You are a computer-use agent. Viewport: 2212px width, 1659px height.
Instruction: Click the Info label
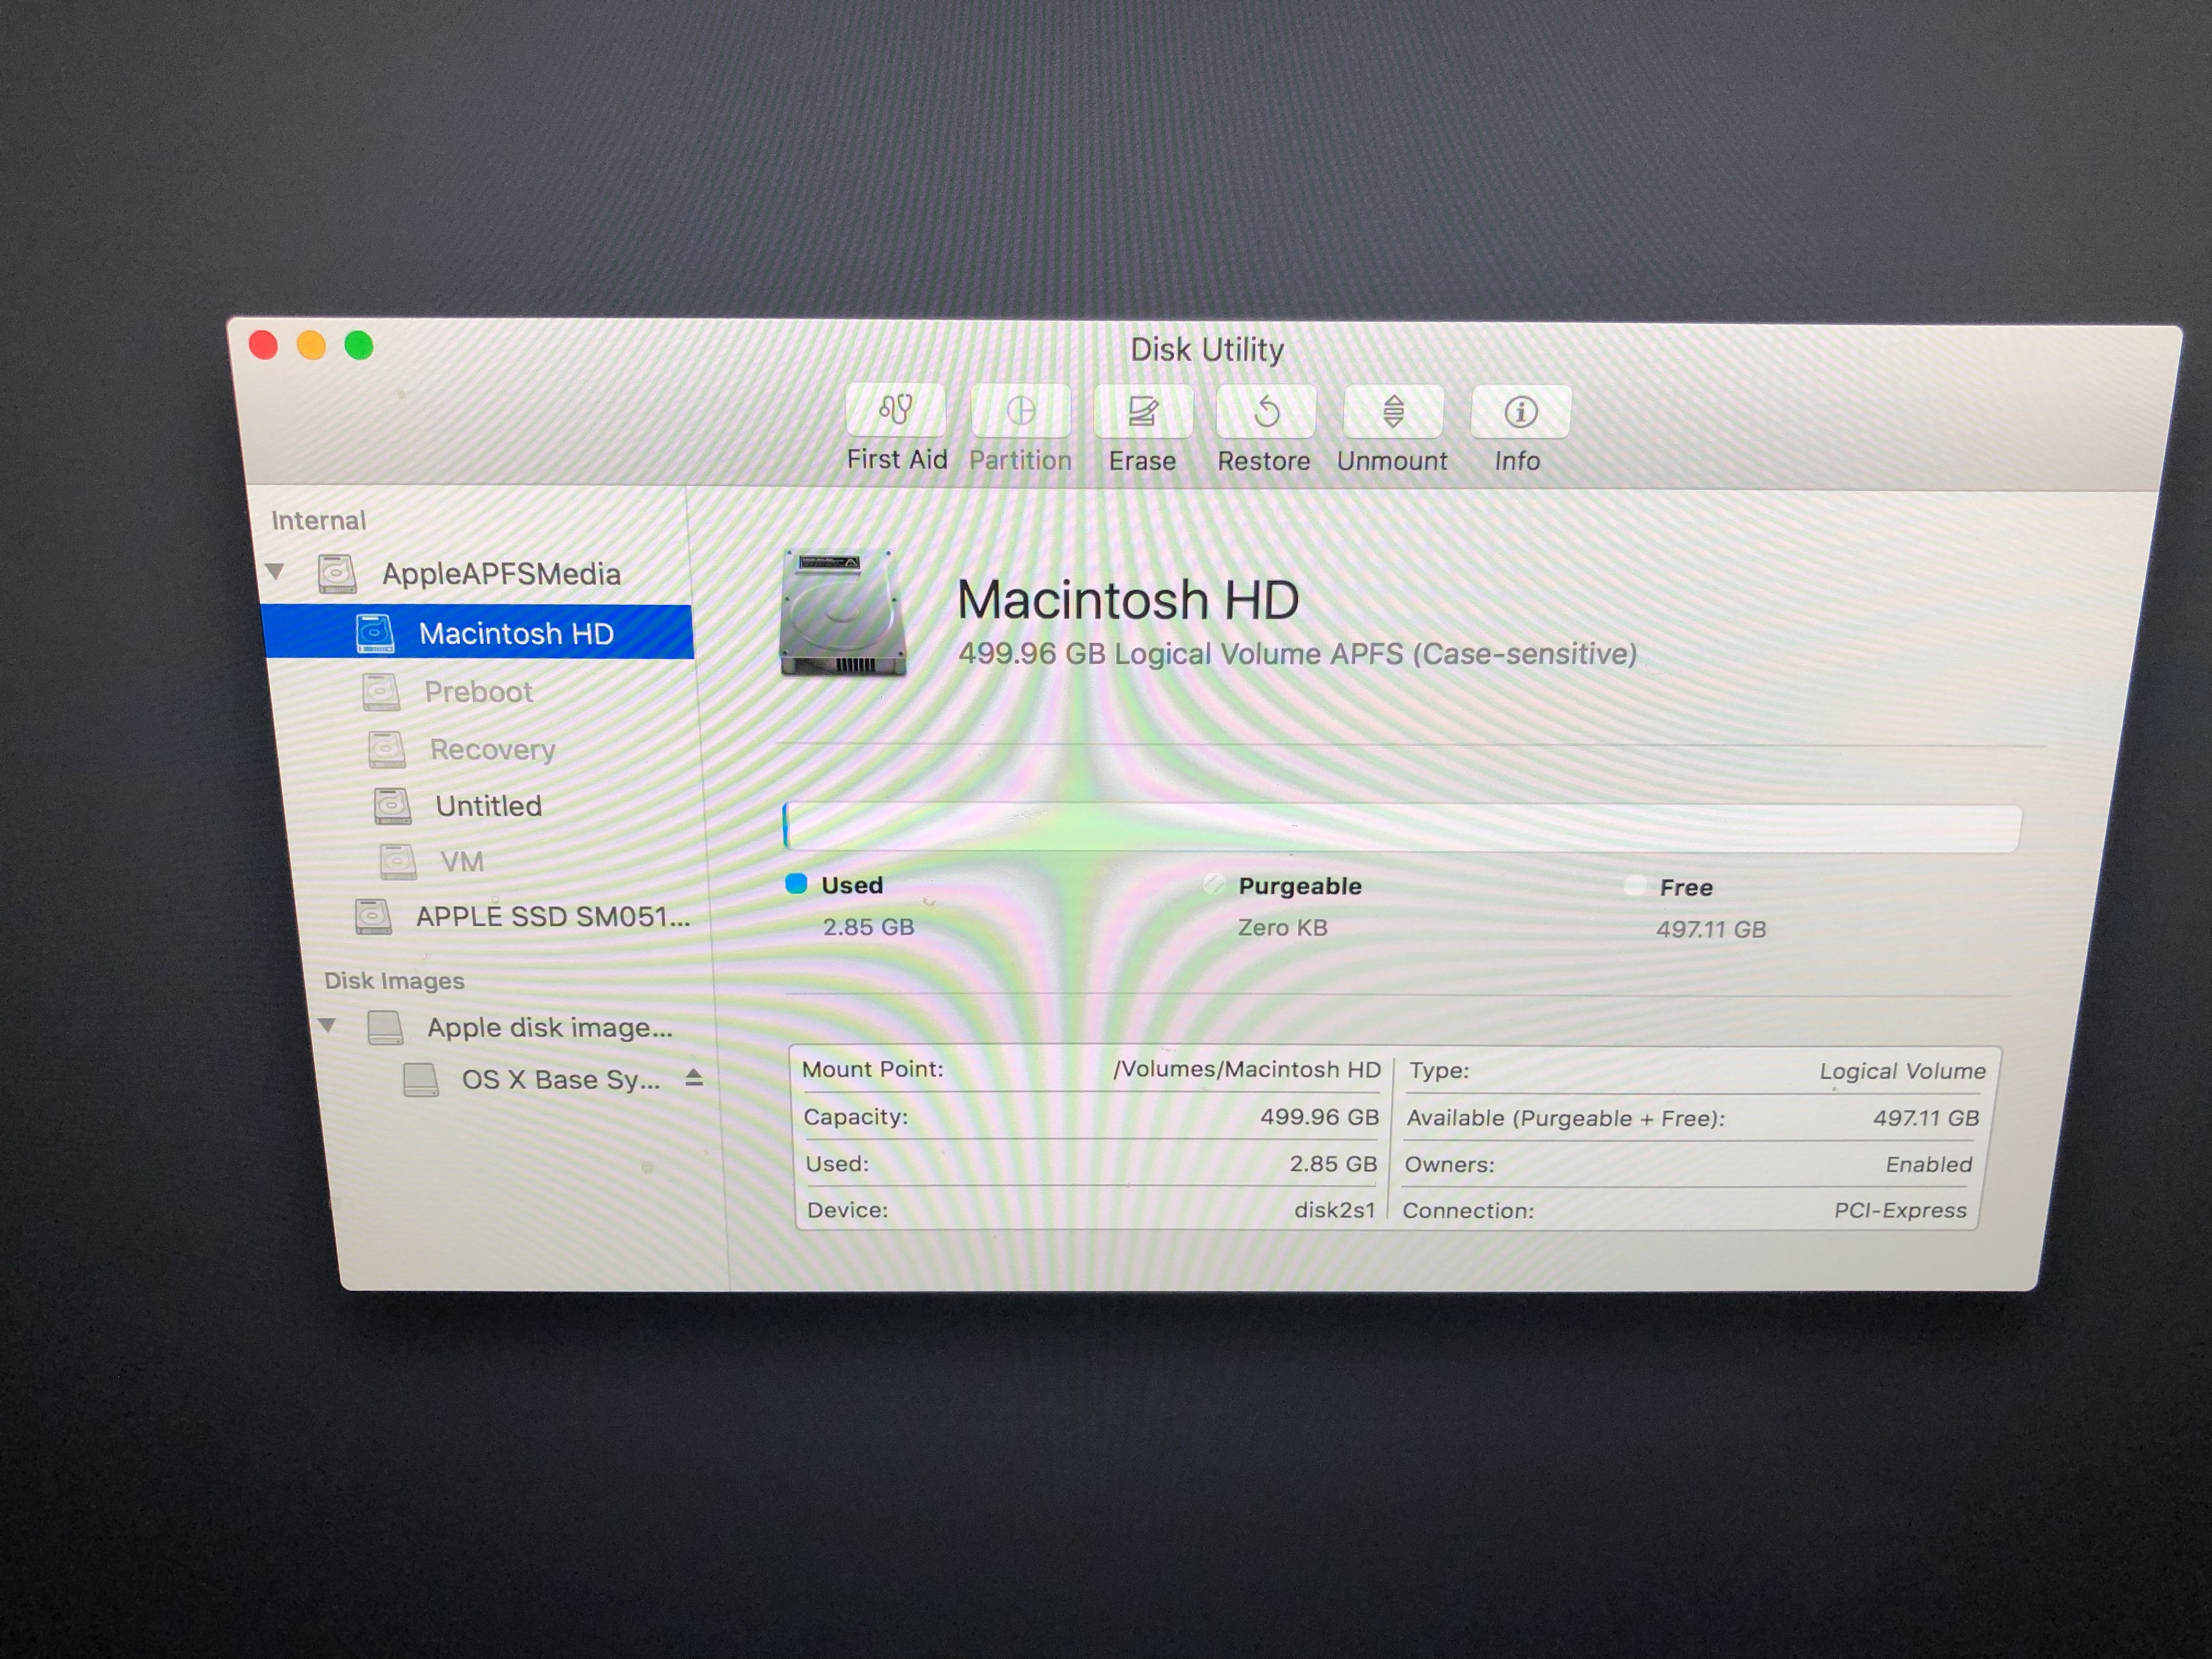coord(1517,461)
